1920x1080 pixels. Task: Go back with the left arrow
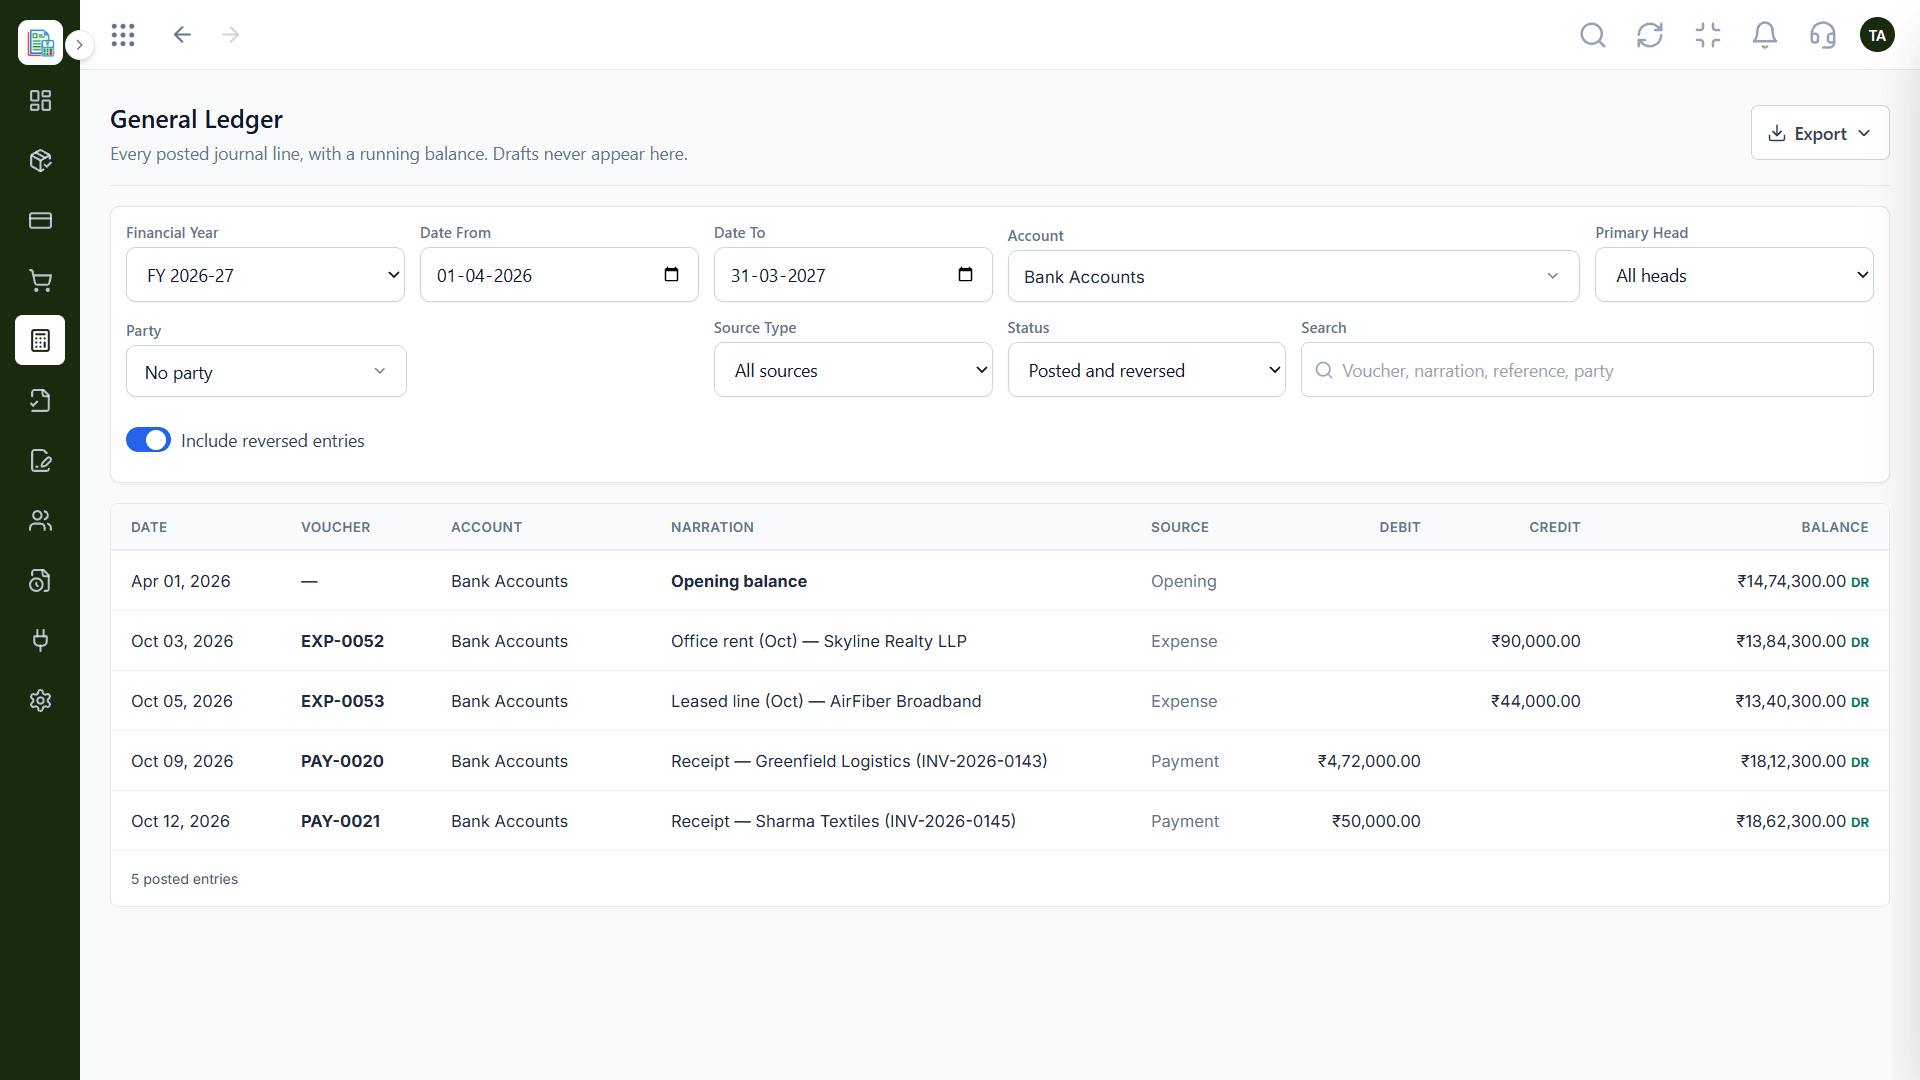(182, 35)
